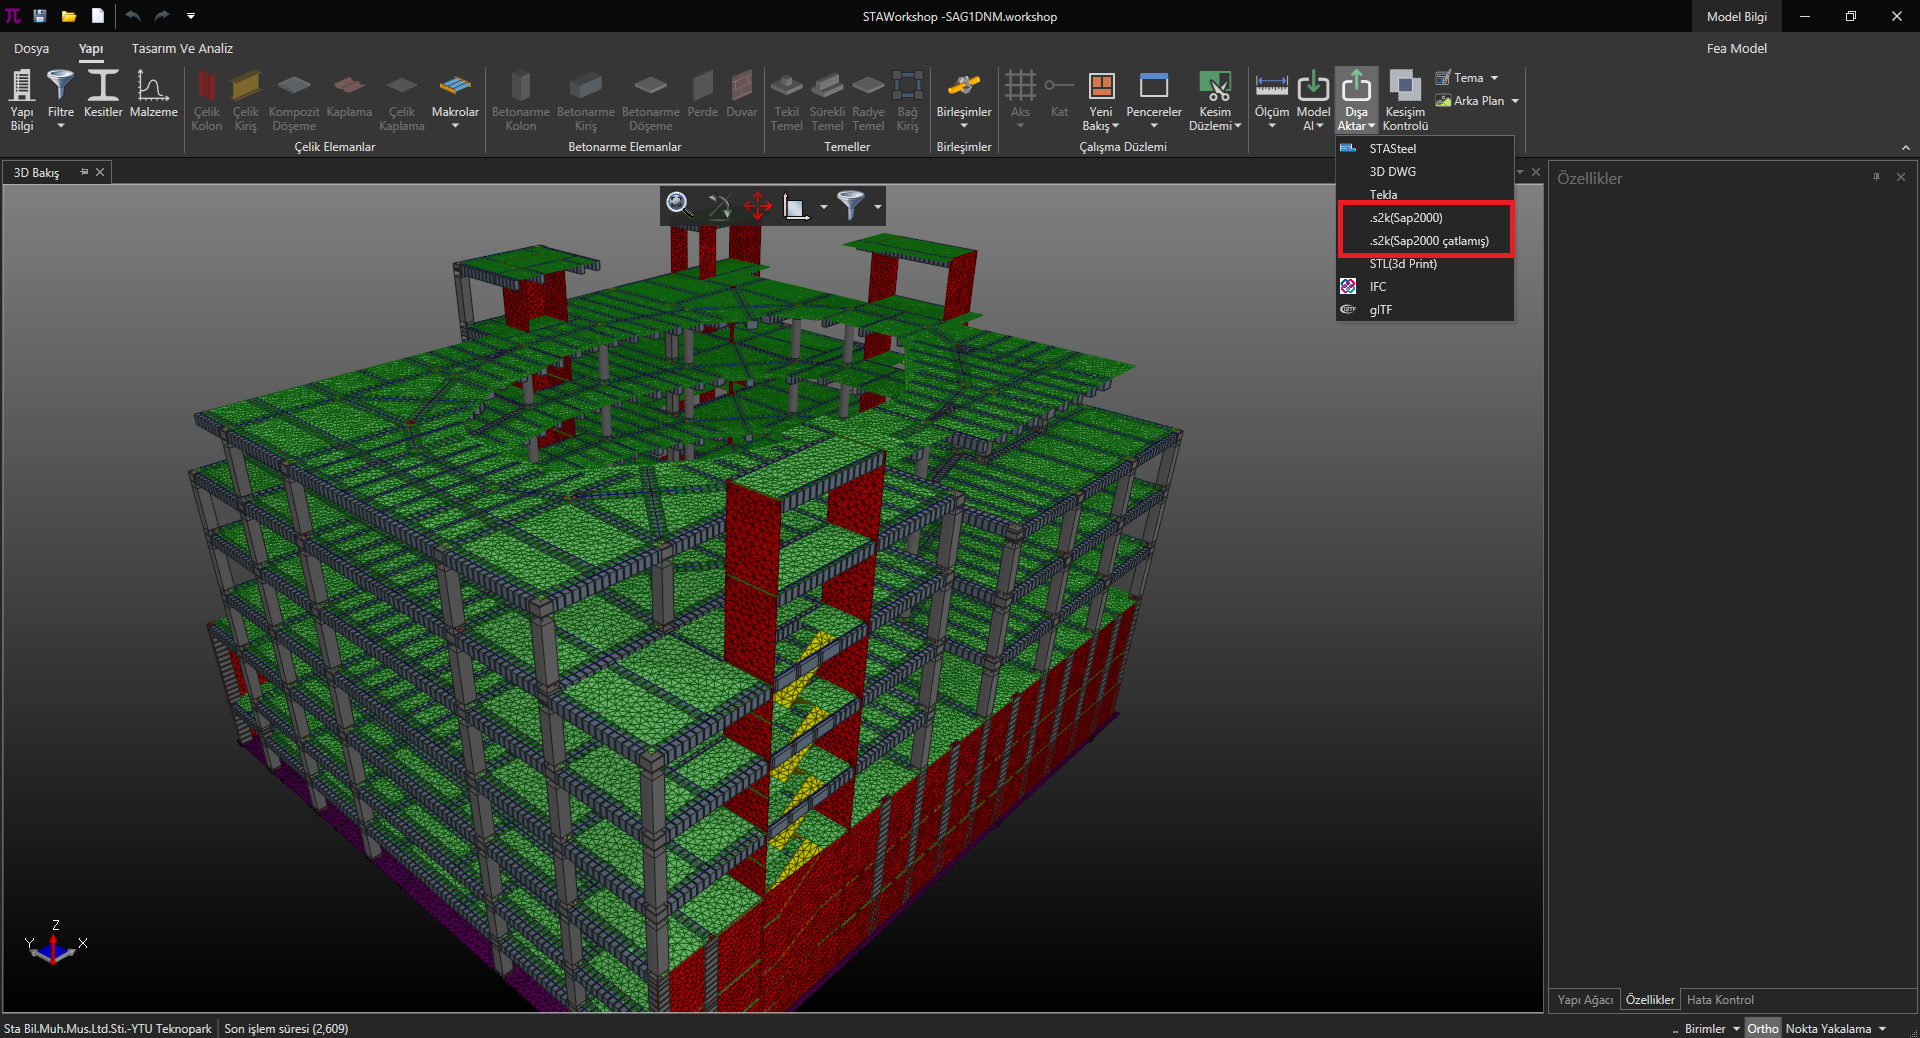Click the rotate view icon in viewport
The image size is (1920, 1038).
pyautogui.click(x=718, y=206)
